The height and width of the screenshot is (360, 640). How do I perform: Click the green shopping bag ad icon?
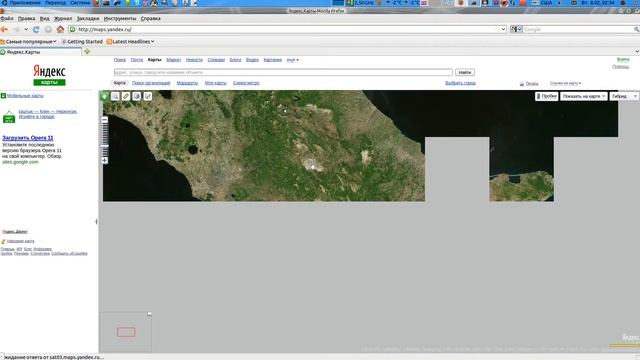coord(9,117)
